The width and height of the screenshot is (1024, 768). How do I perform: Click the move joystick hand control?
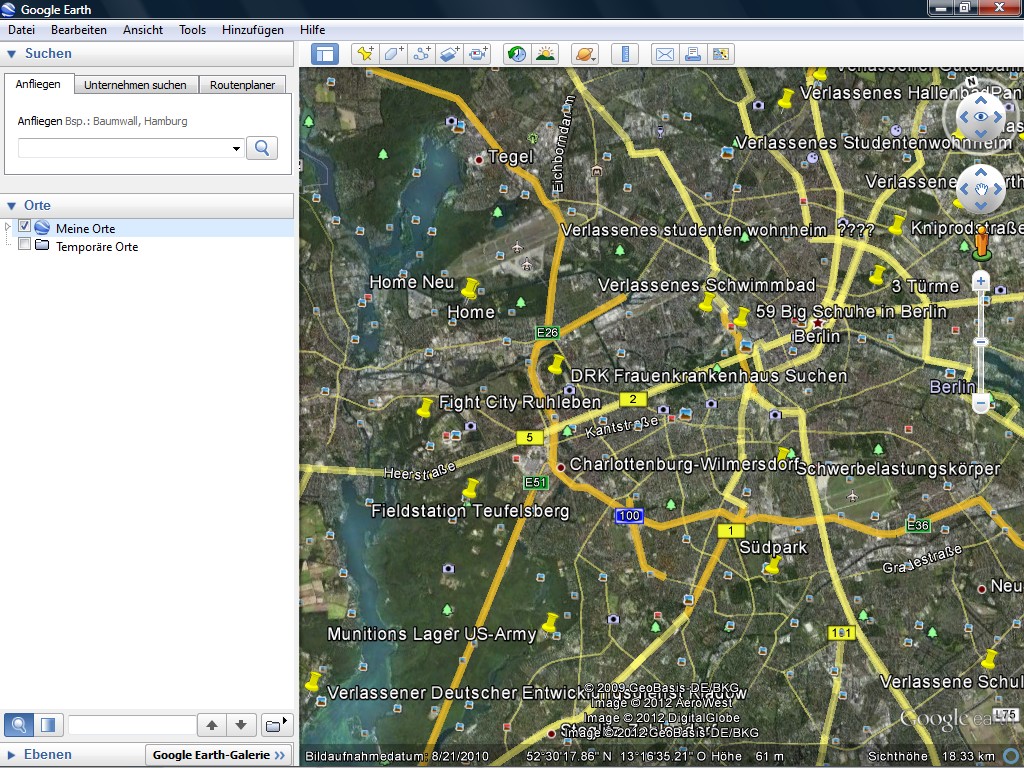[980, 189]
